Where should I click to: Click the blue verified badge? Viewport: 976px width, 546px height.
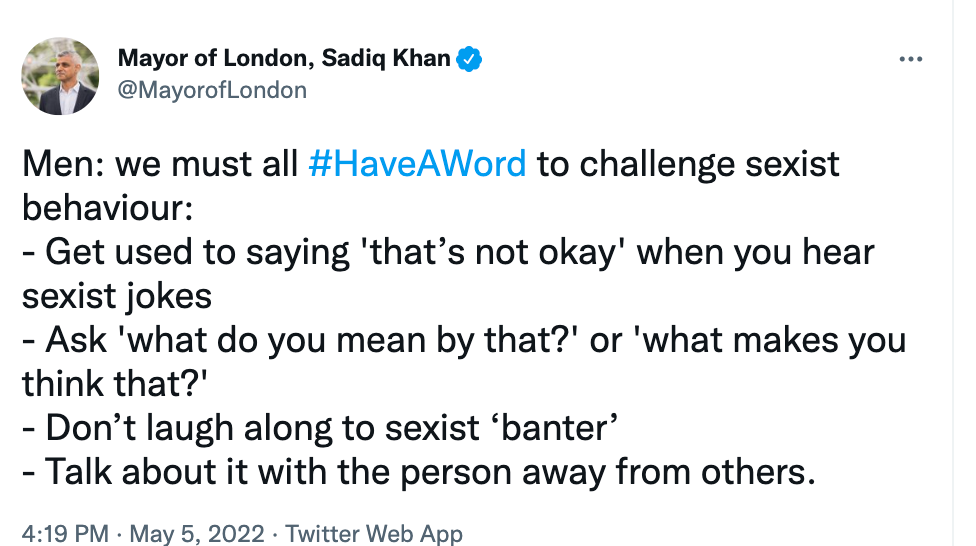[x=470, y=59]
